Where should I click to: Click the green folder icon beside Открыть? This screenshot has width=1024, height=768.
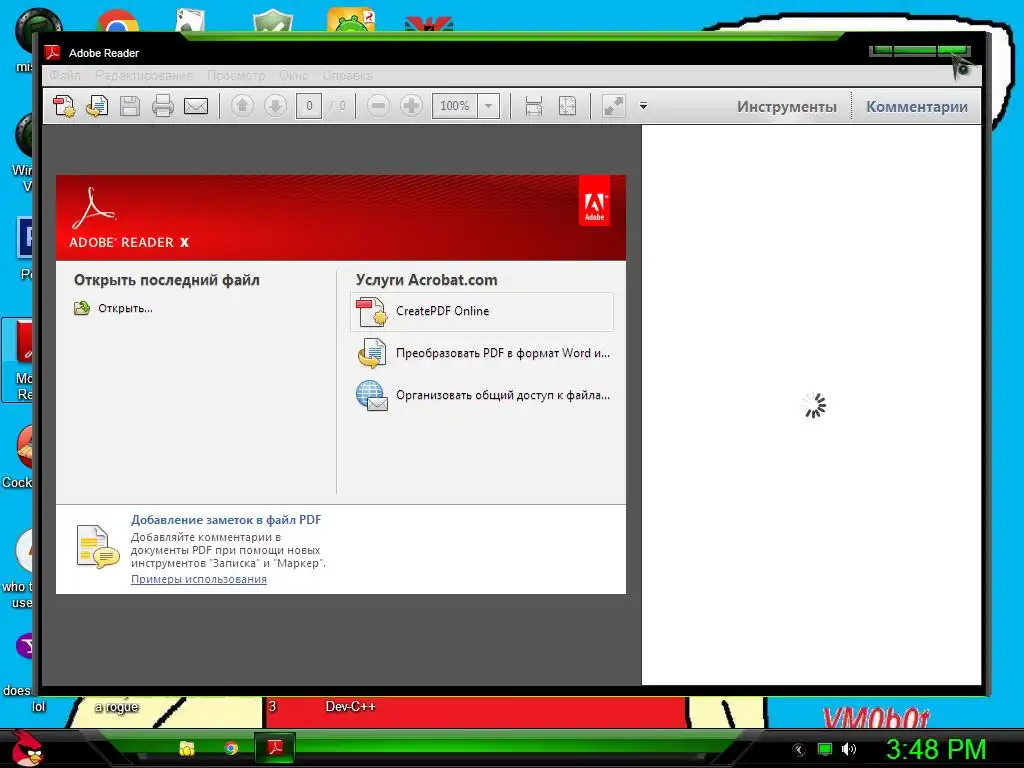tap(82, 308)
